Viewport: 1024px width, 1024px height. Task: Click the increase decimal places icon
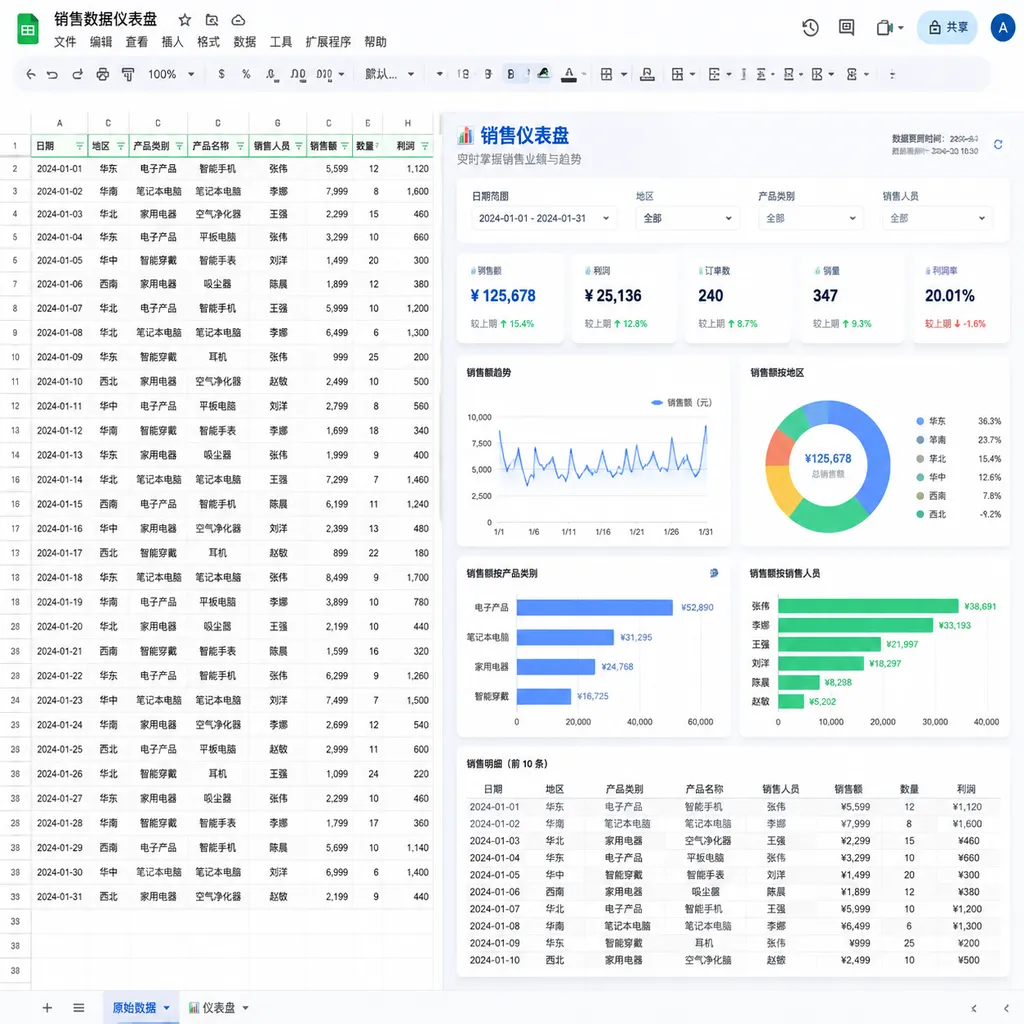(298, 74)
